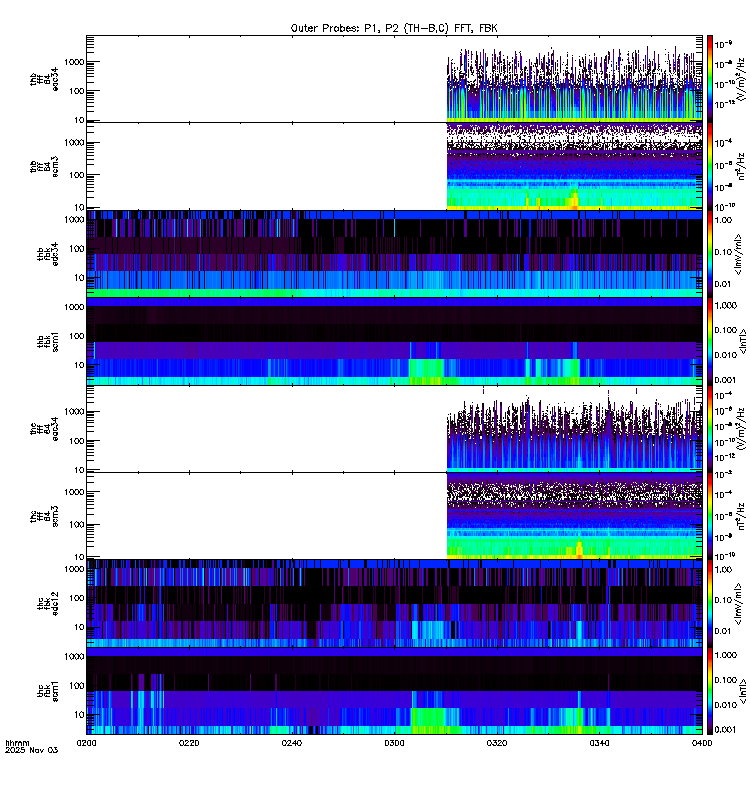Click the color bar beside the thb fbk scm1 panel
750x800 pixels.
tap(710, 341)
